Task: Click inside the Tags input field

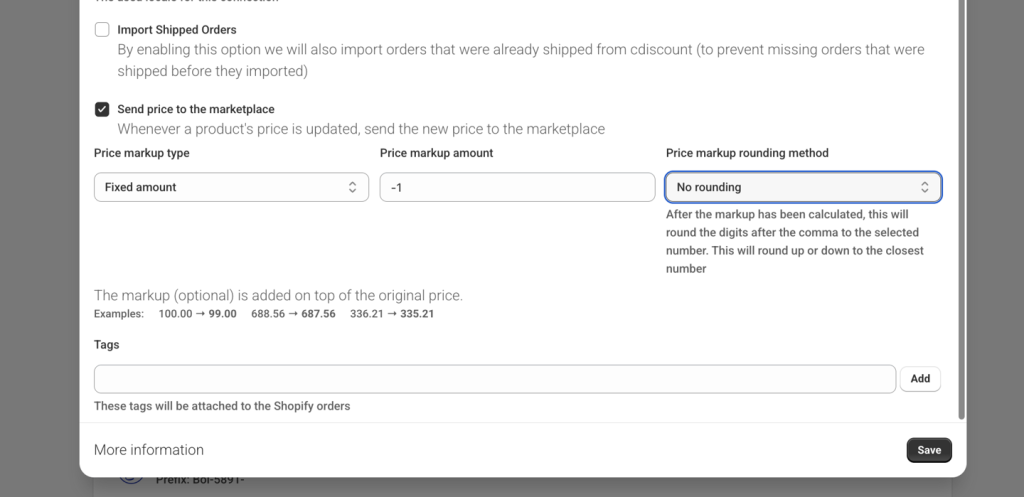Action: [x=494, y=379]
